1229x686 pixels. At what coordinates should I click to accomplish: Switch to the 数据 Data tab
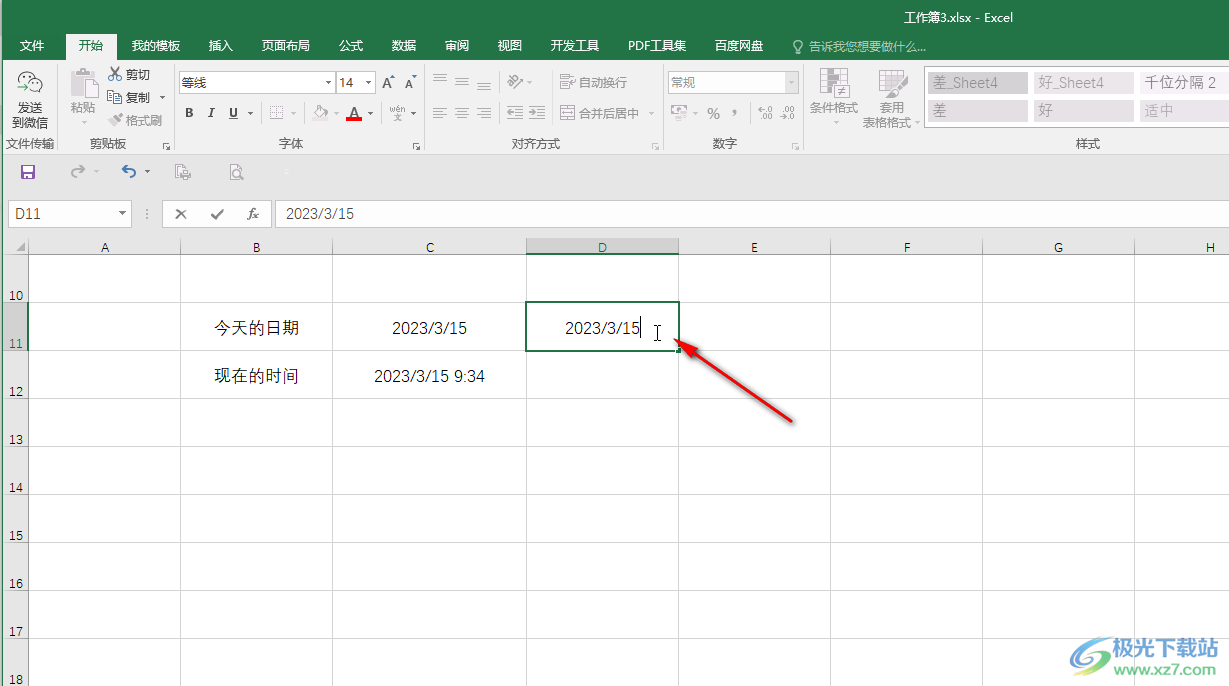pyautogui.click(x=404, y=46)
